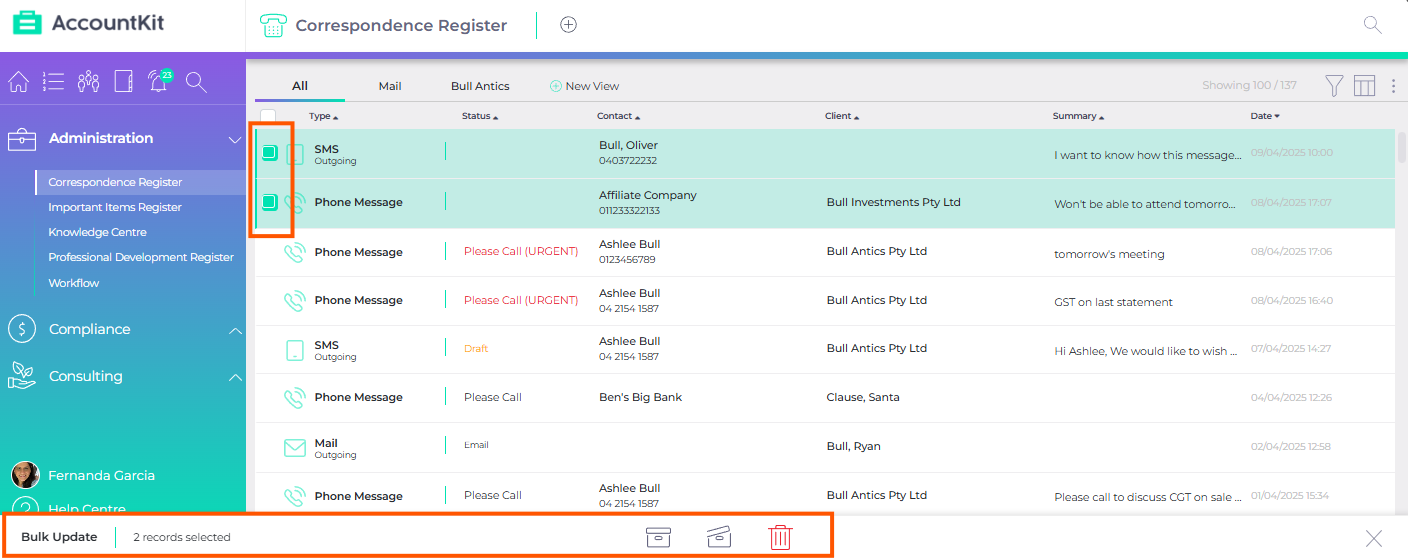Switch to the All view tab
Screen dimensions: 1408x558
coord(300,86)
